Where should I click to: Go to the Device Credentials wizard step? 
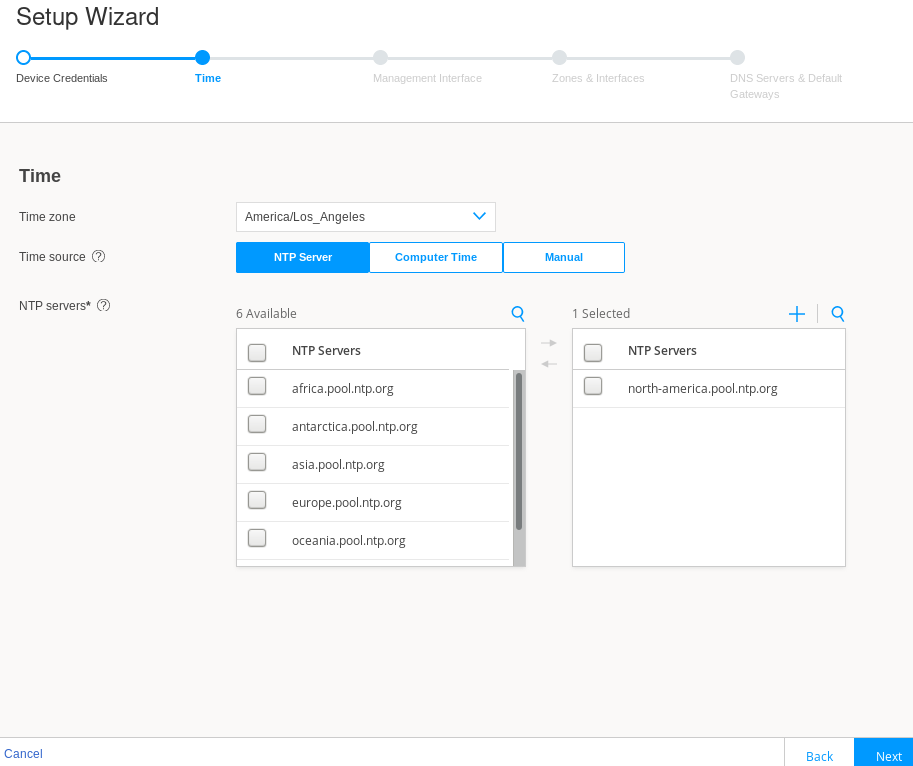click(23, 58)
